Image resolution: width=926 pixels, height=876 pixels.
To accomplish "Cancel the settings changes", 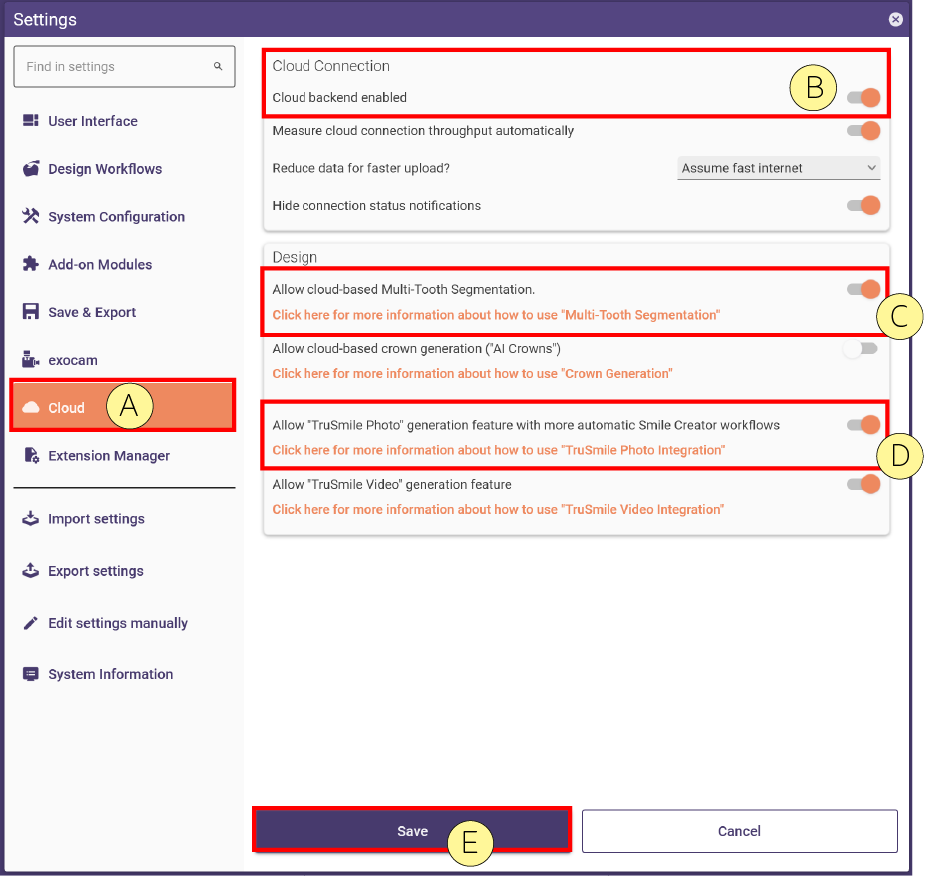I will [739, 831].
